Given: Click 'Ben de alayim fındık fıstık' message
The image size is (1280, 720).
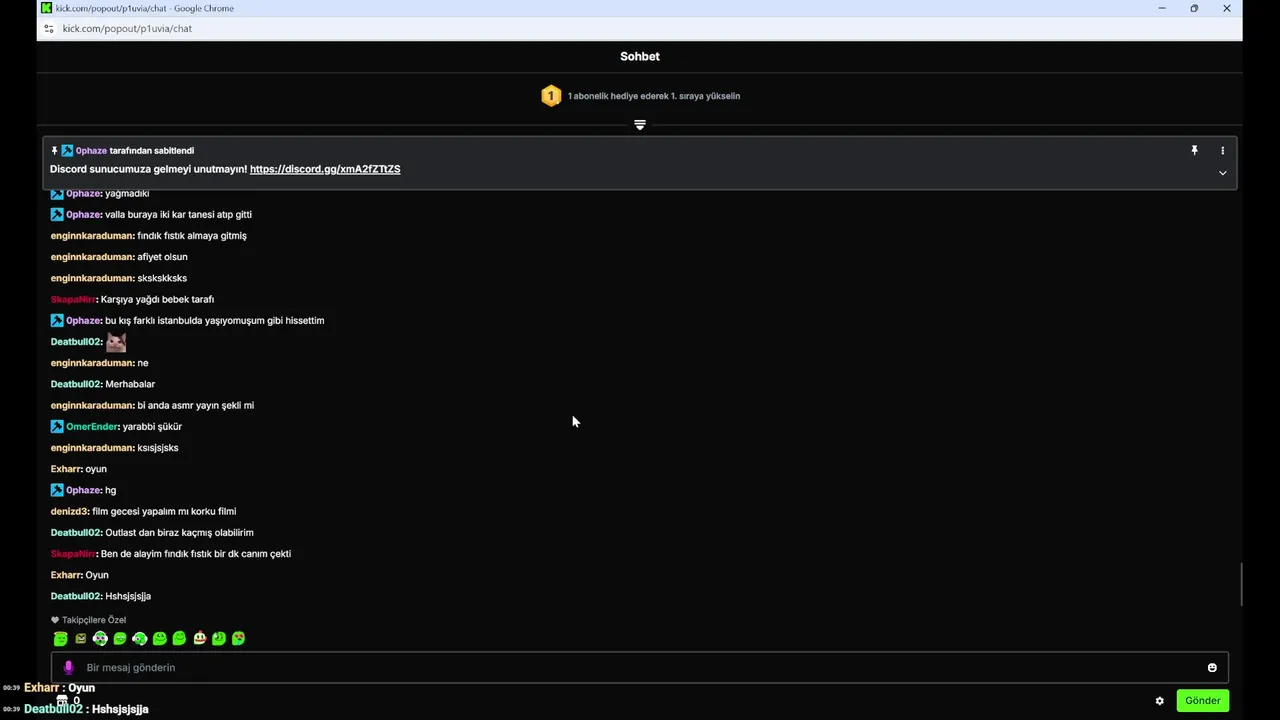Looking at the screenshot, I should (x=196, y=554).
